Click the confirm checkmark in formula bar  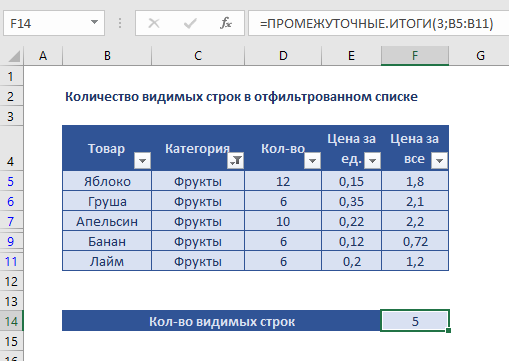click(190, 23)
